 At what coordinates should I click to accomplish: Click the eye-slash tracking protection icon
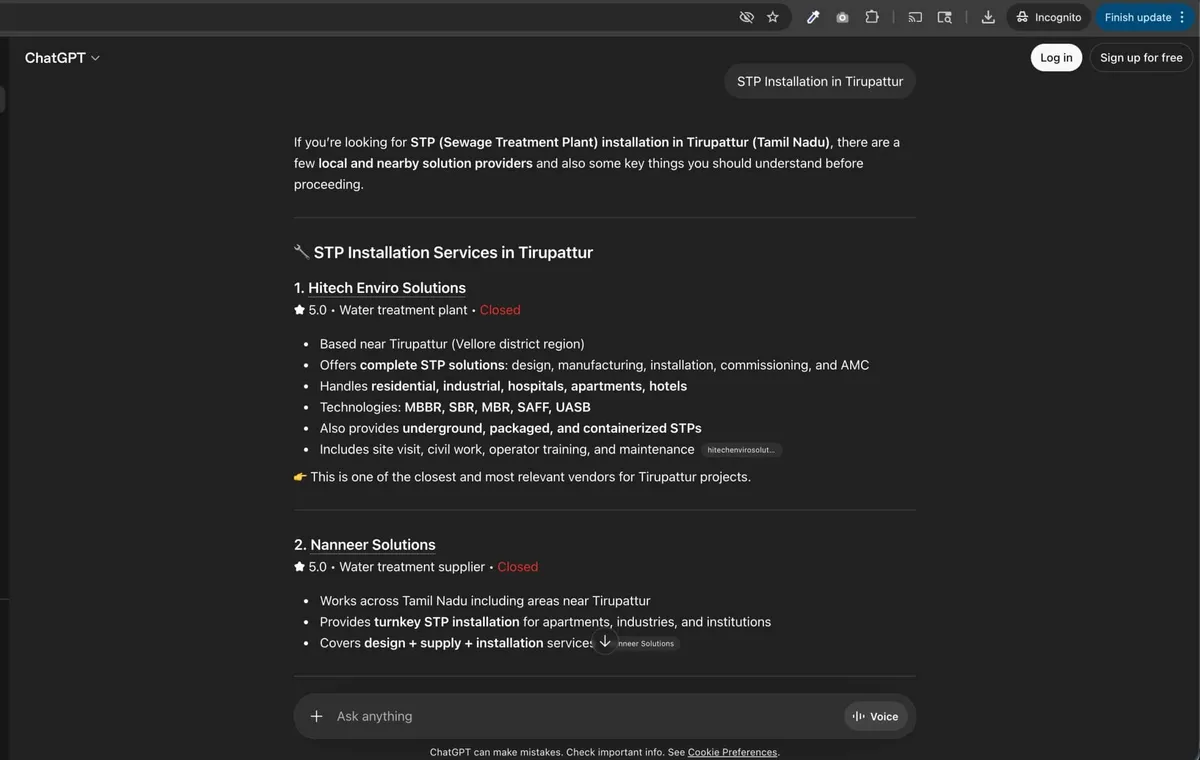click(x=746, y=17)
